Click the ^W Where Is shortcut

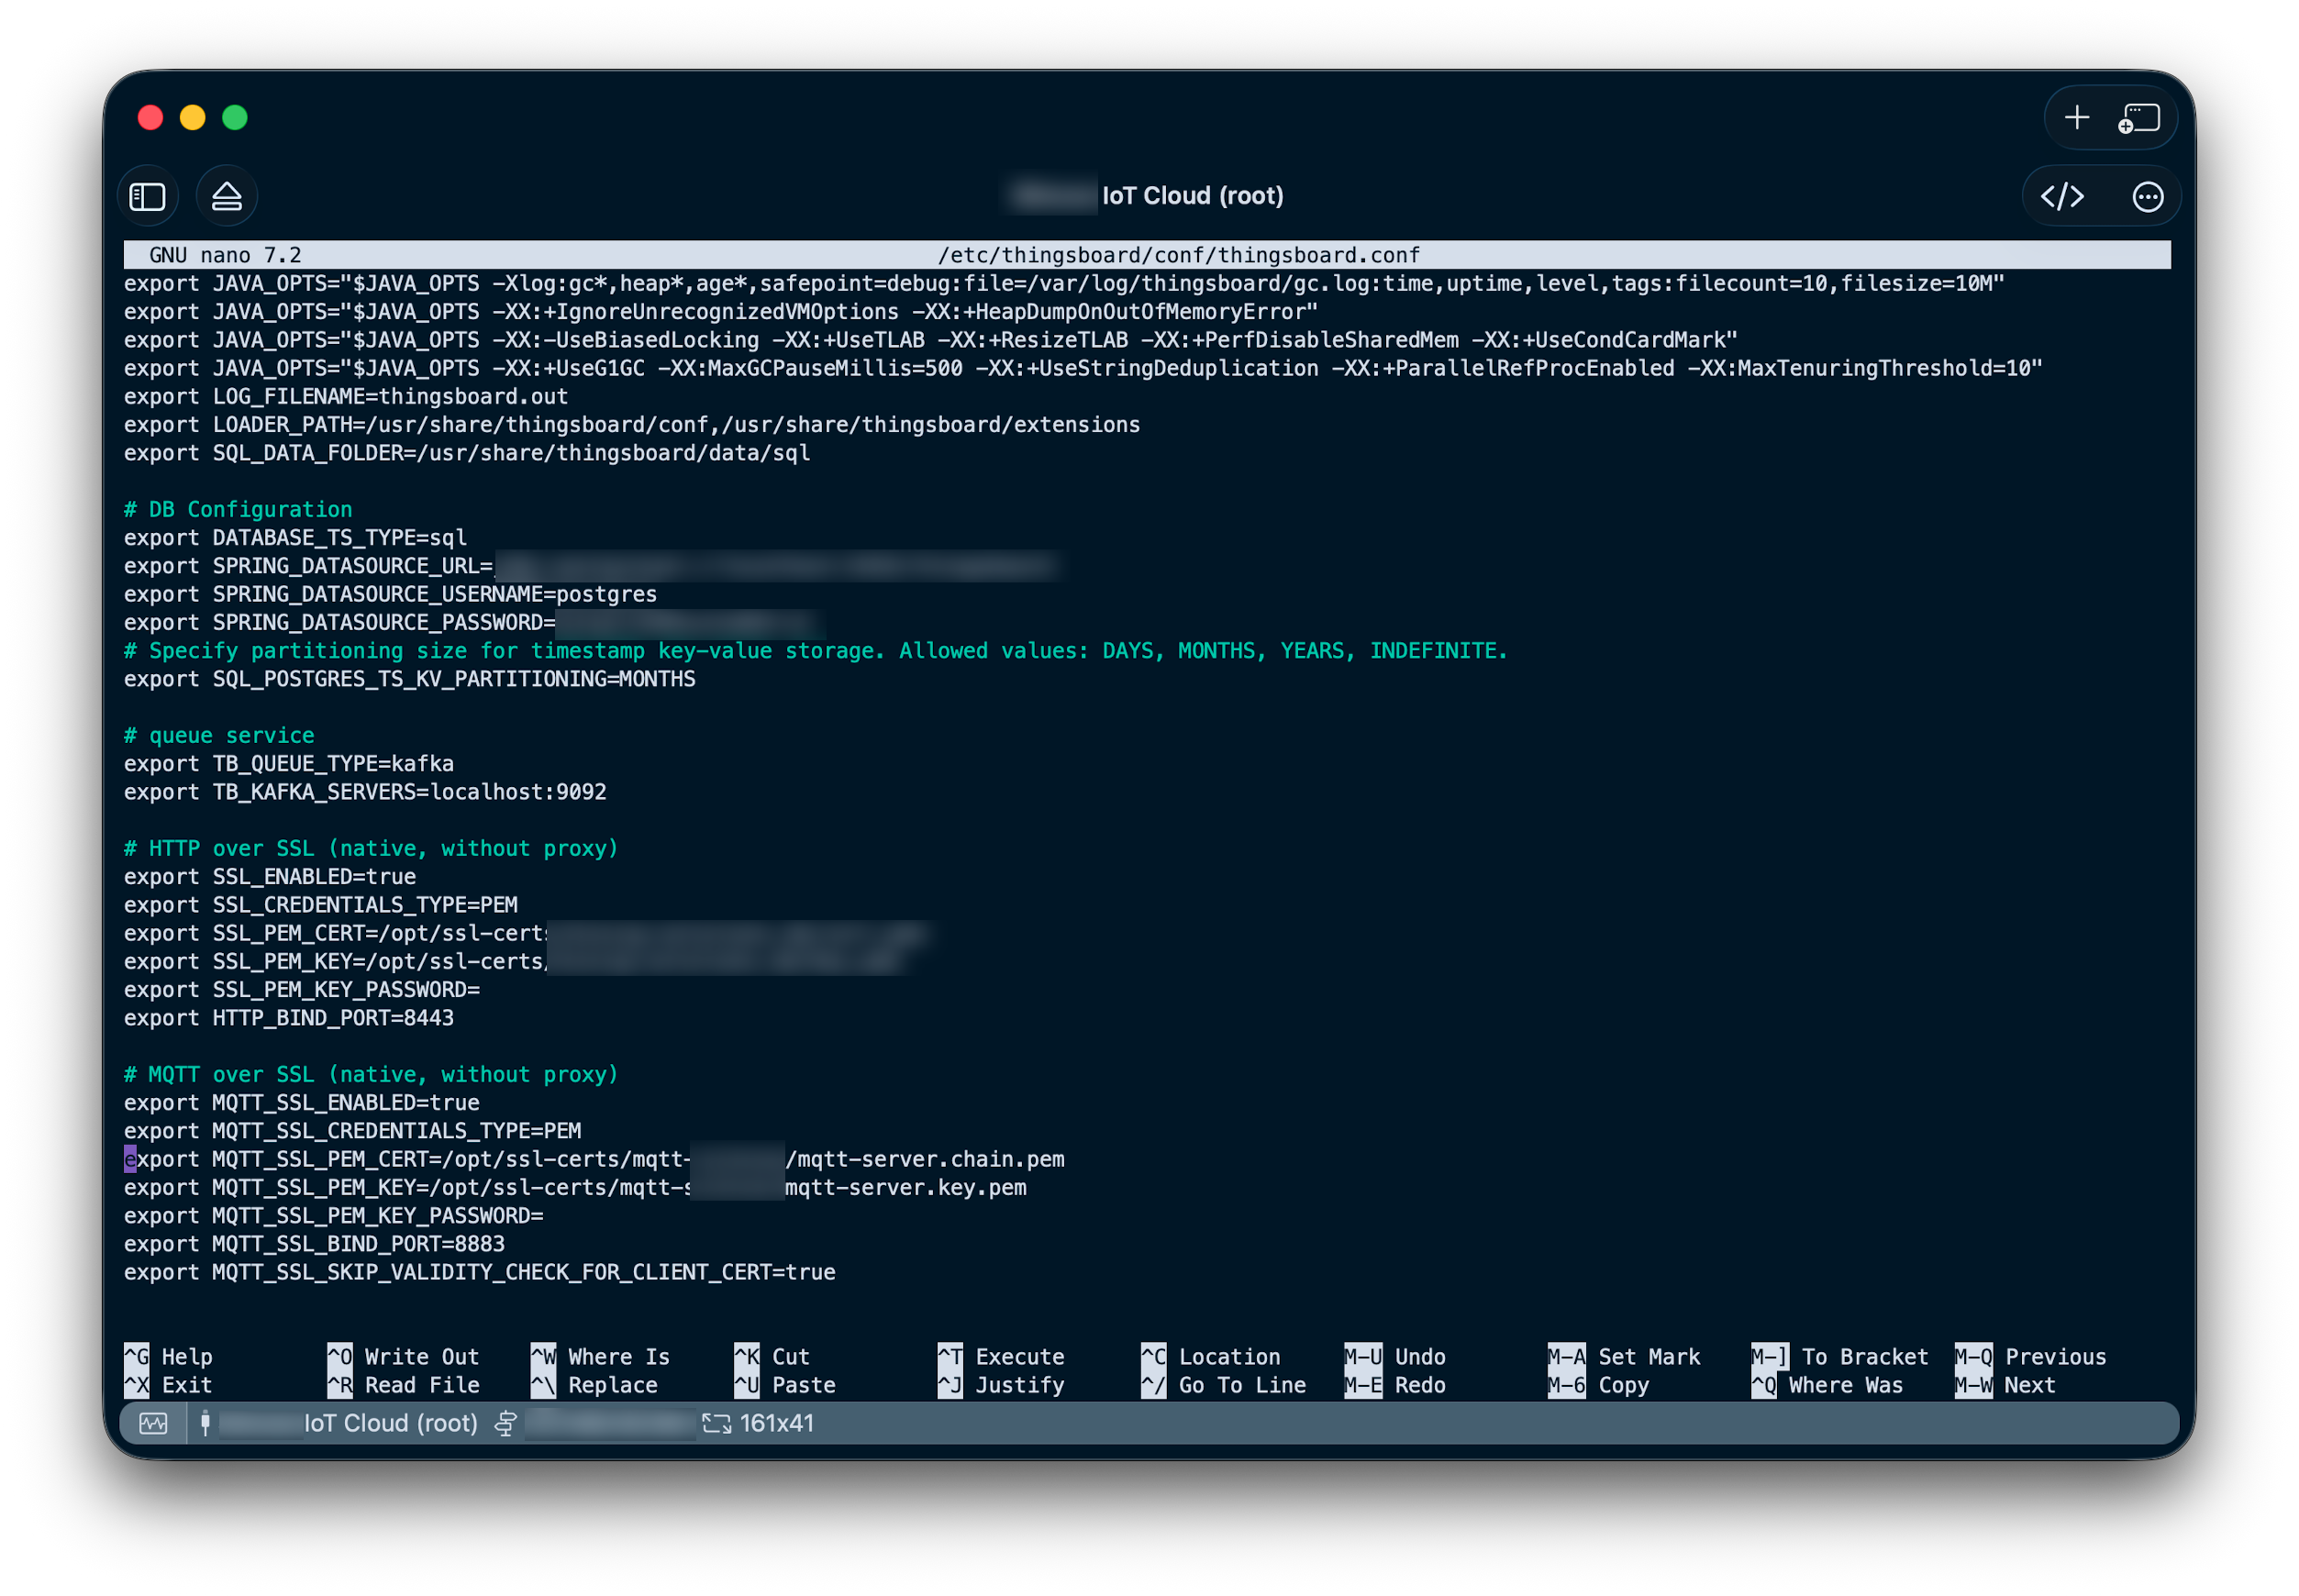click(x=600, y=1356)
